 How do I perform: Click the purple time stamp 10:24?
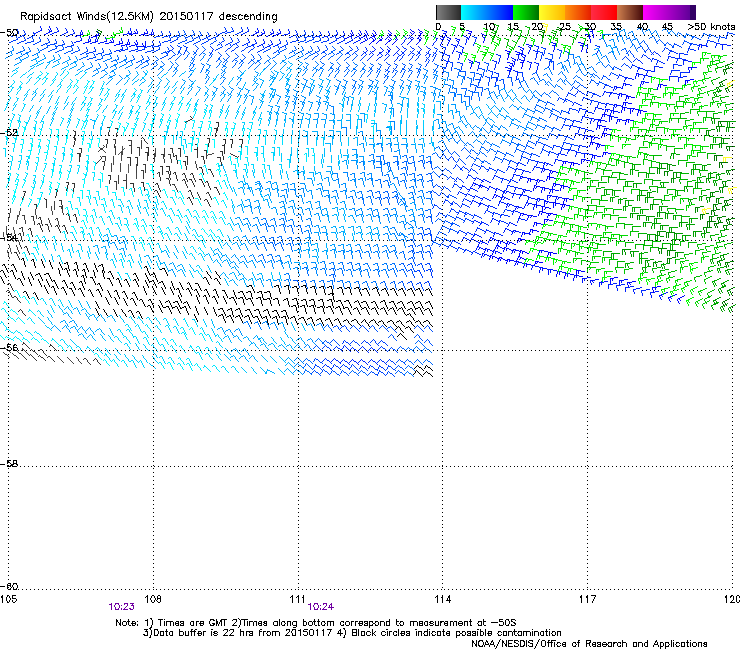point(321,607)
